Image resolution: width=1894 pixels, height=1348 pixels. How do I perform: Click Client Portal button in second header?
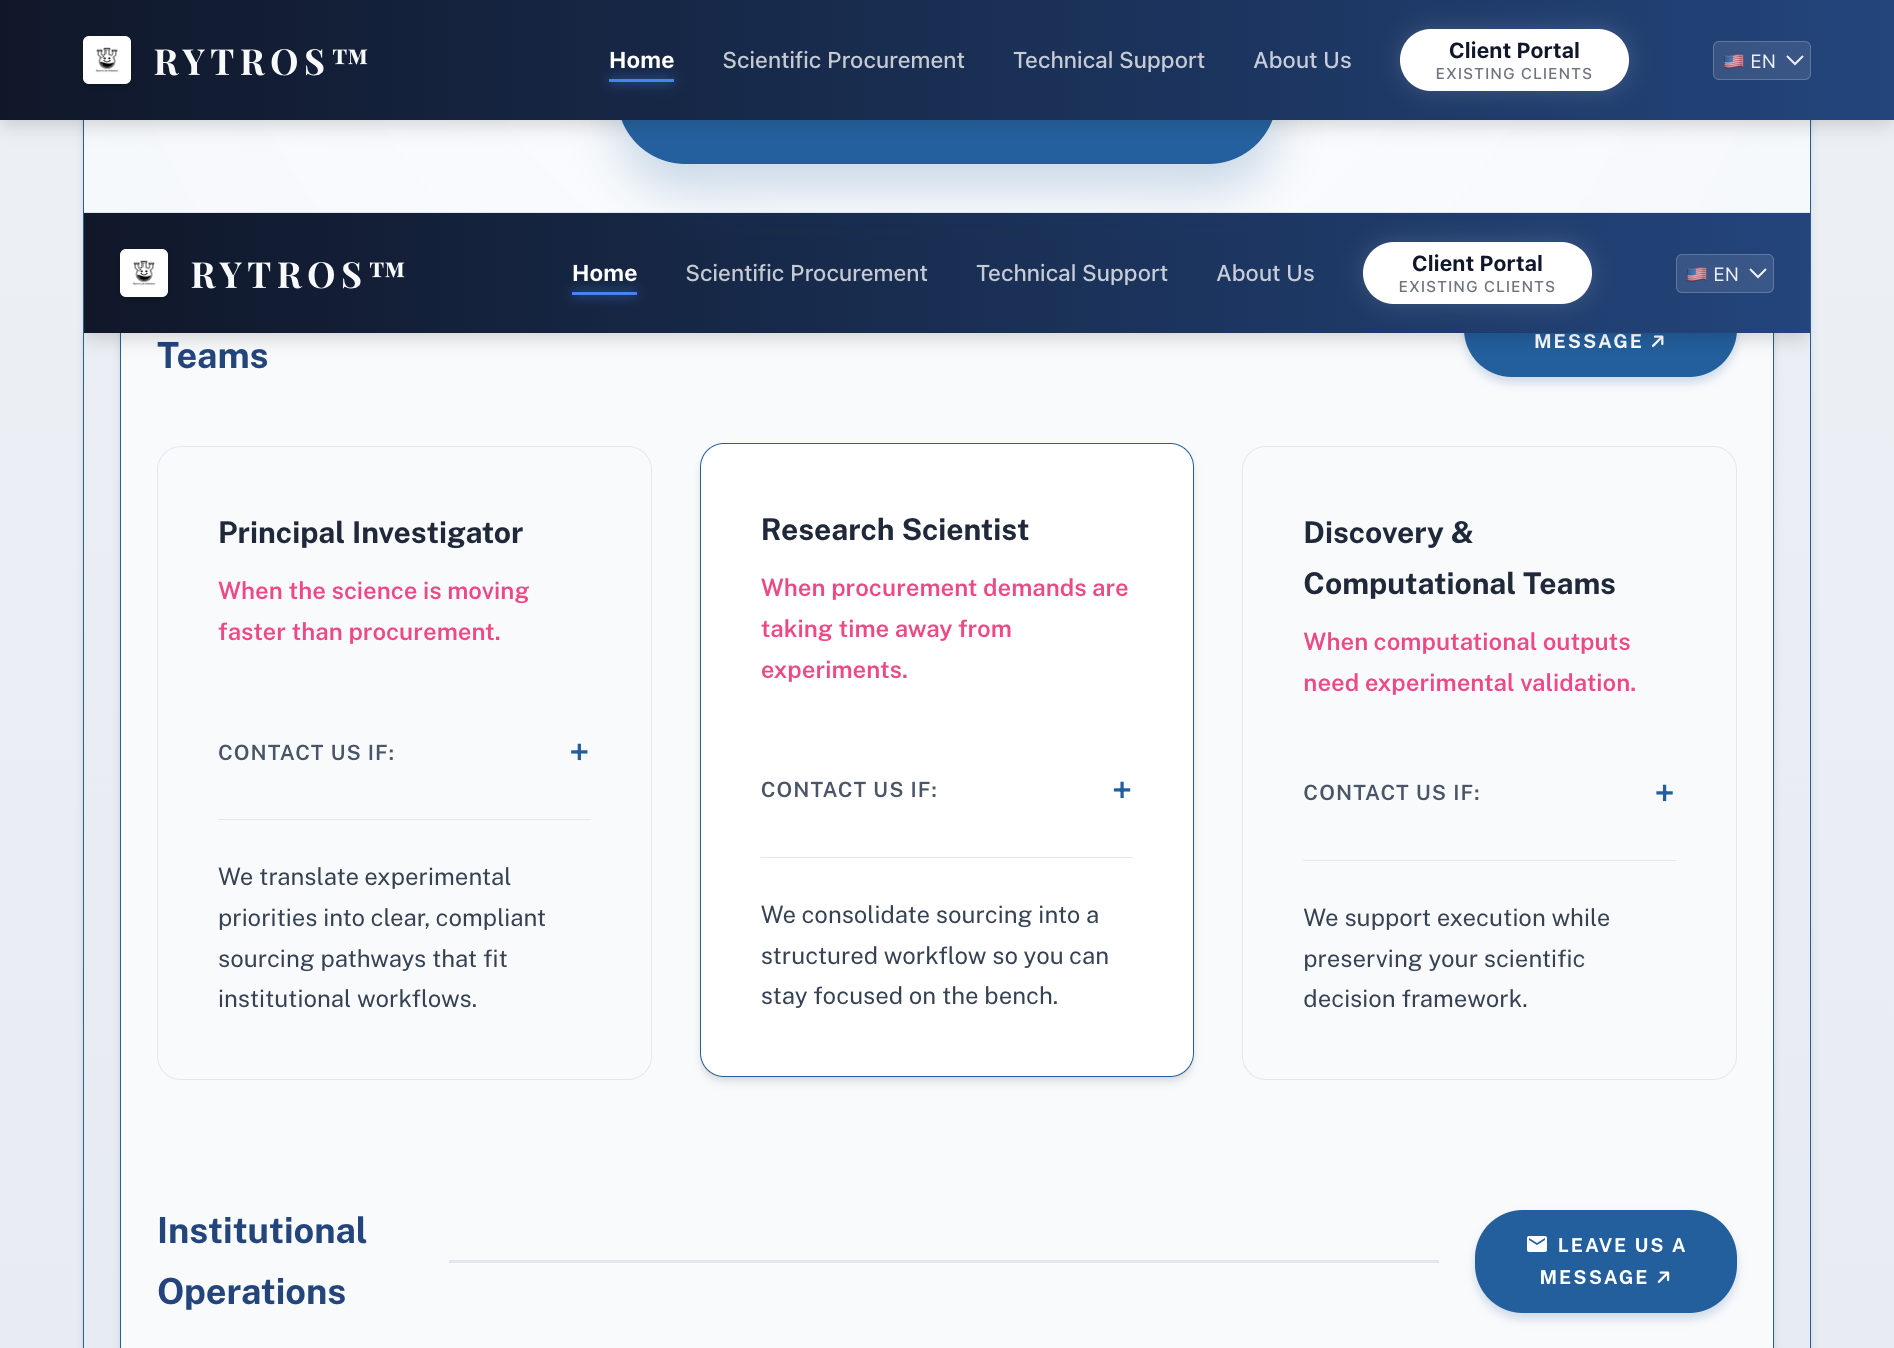click(x=1477, y=273)
